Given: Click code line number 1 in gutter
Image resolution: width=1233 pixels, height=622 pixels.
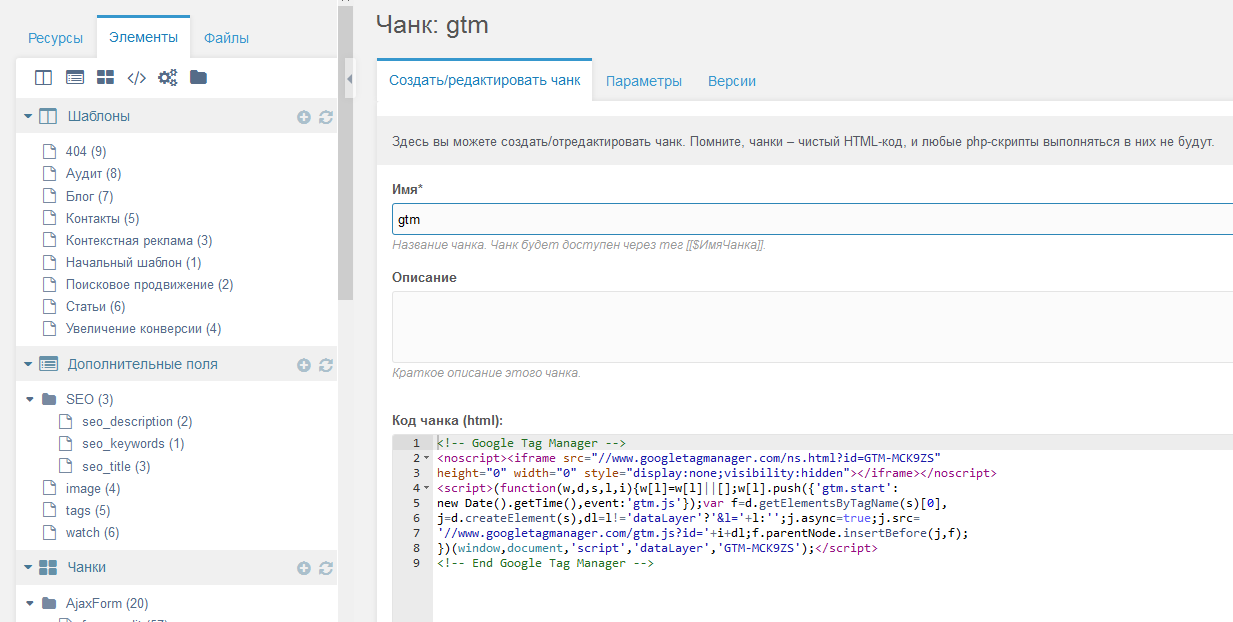Looking at the screenshot, I should click(x=415, y=443).
